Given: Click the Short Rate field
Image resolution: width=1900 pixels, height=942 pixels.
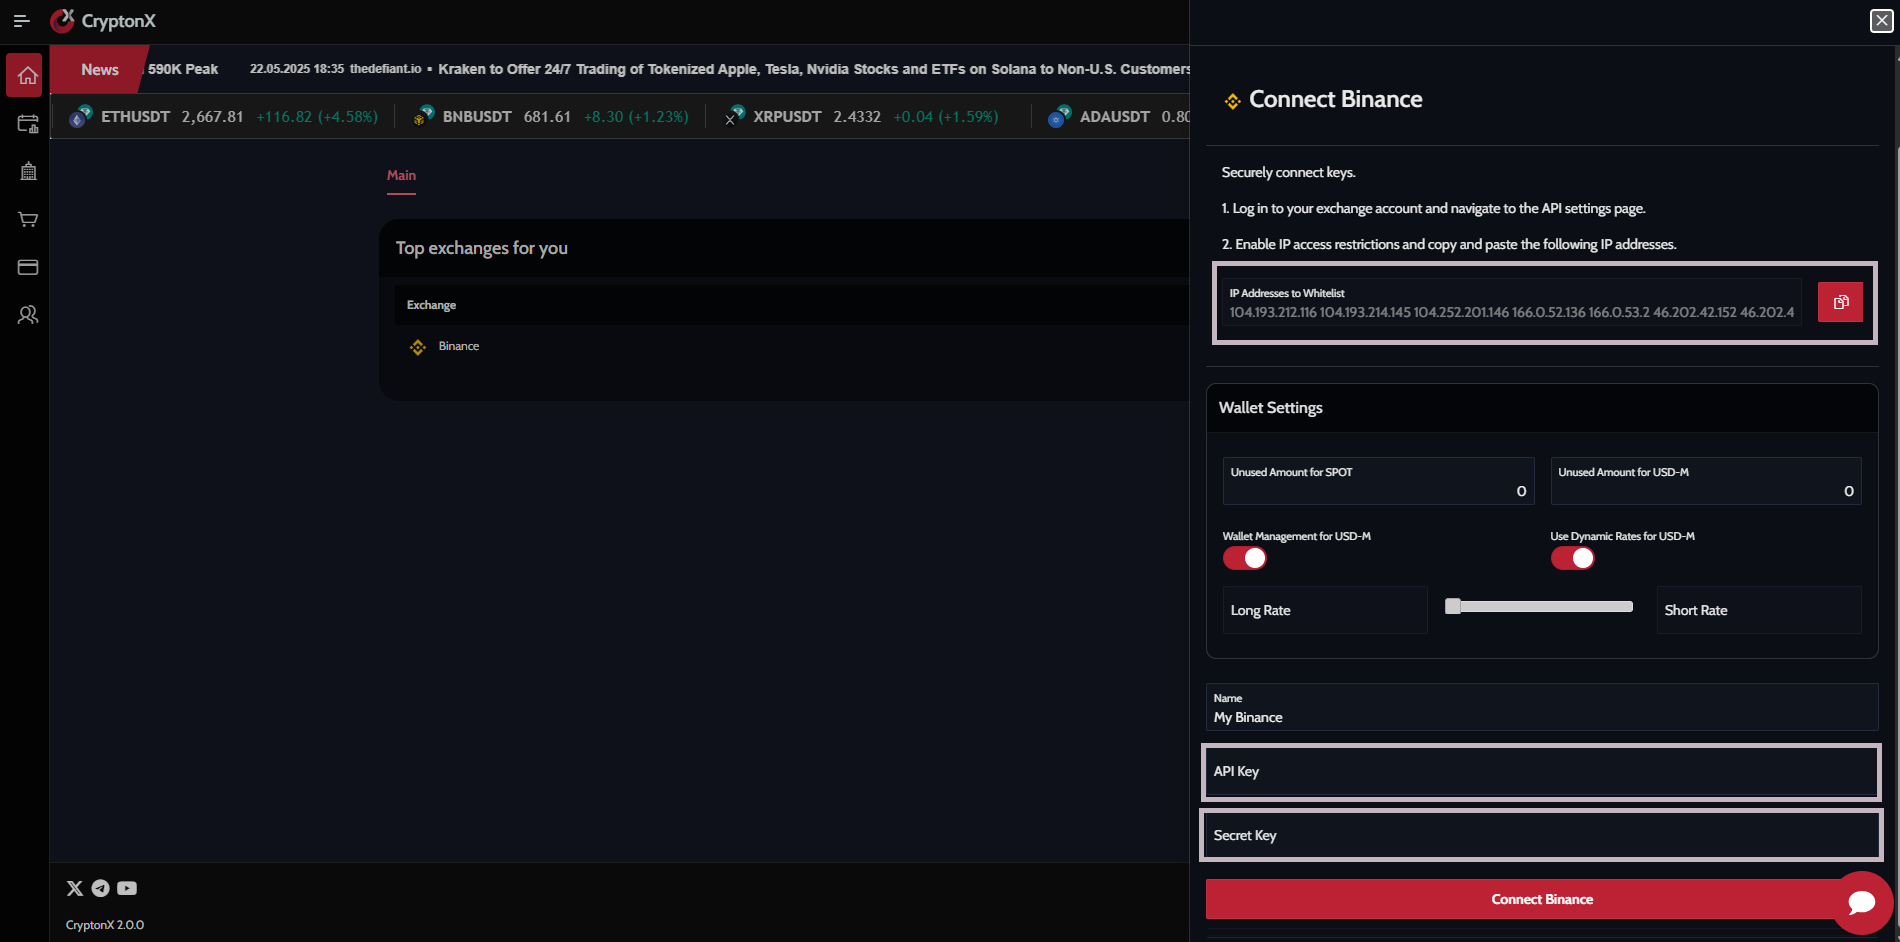Looking at the screenshot, I should coord(1759,610).
